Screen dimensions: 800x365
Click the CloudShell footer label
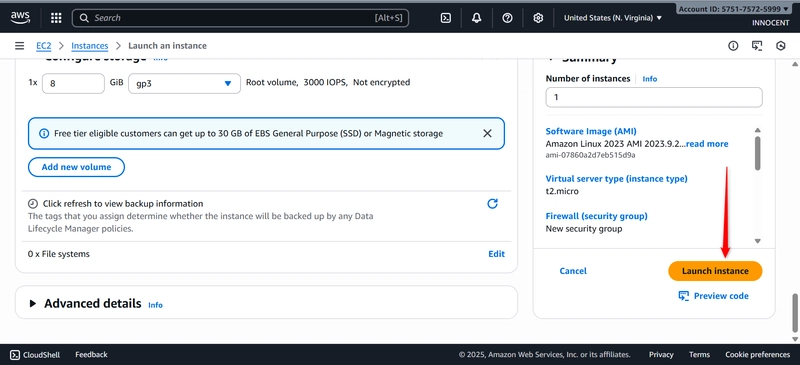click(41, 354)
